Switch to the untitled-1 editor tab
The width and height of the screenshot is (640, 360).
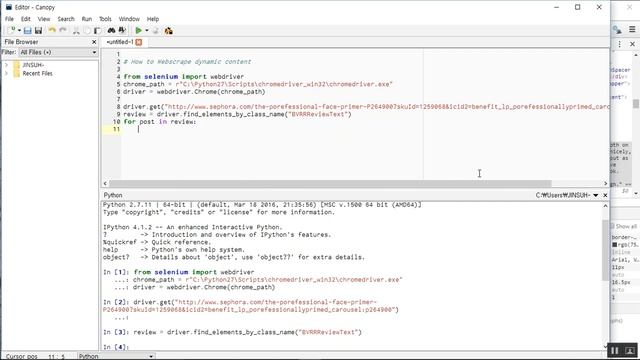119,42
